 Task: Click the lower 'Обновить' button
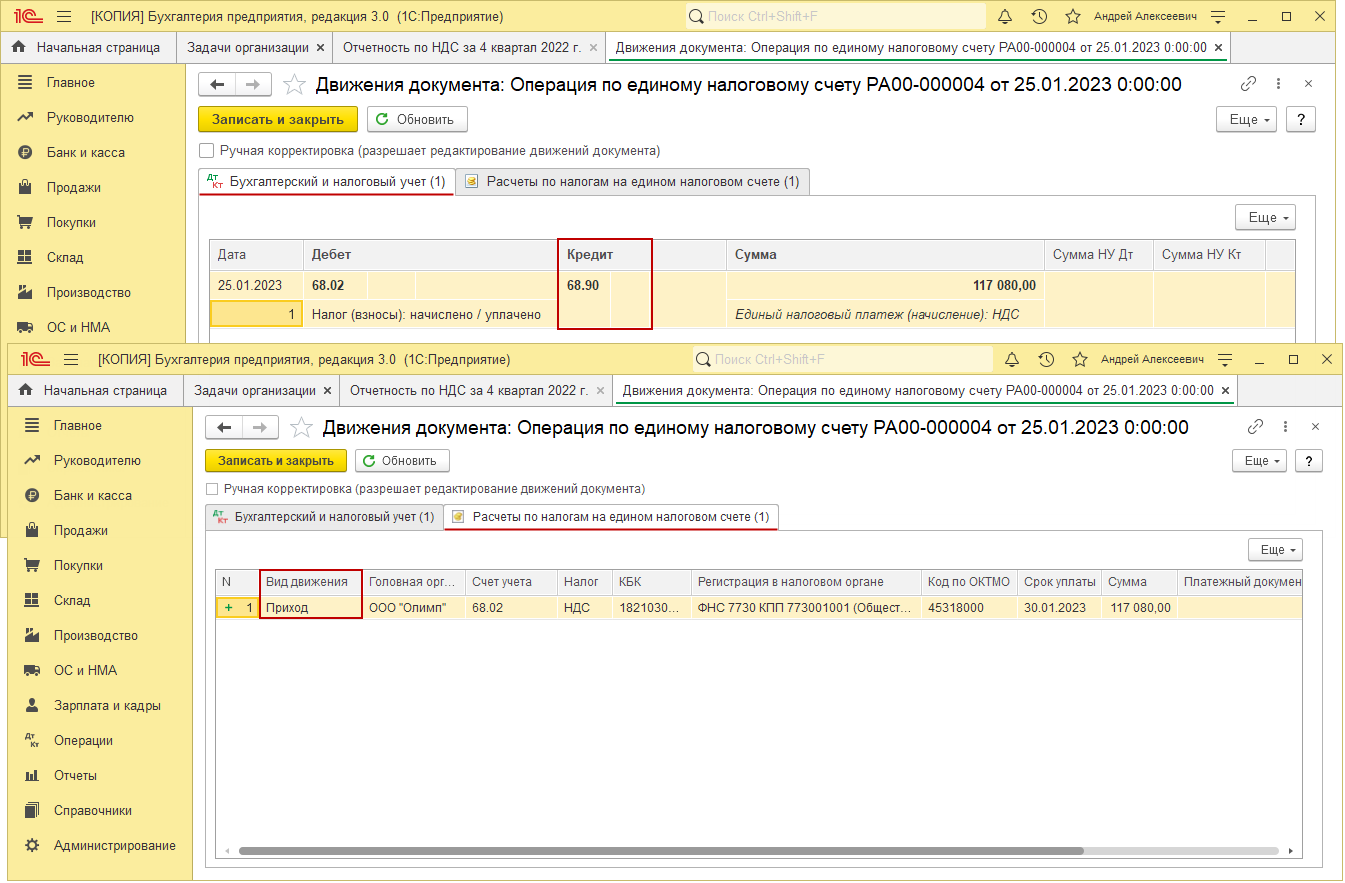402,461
